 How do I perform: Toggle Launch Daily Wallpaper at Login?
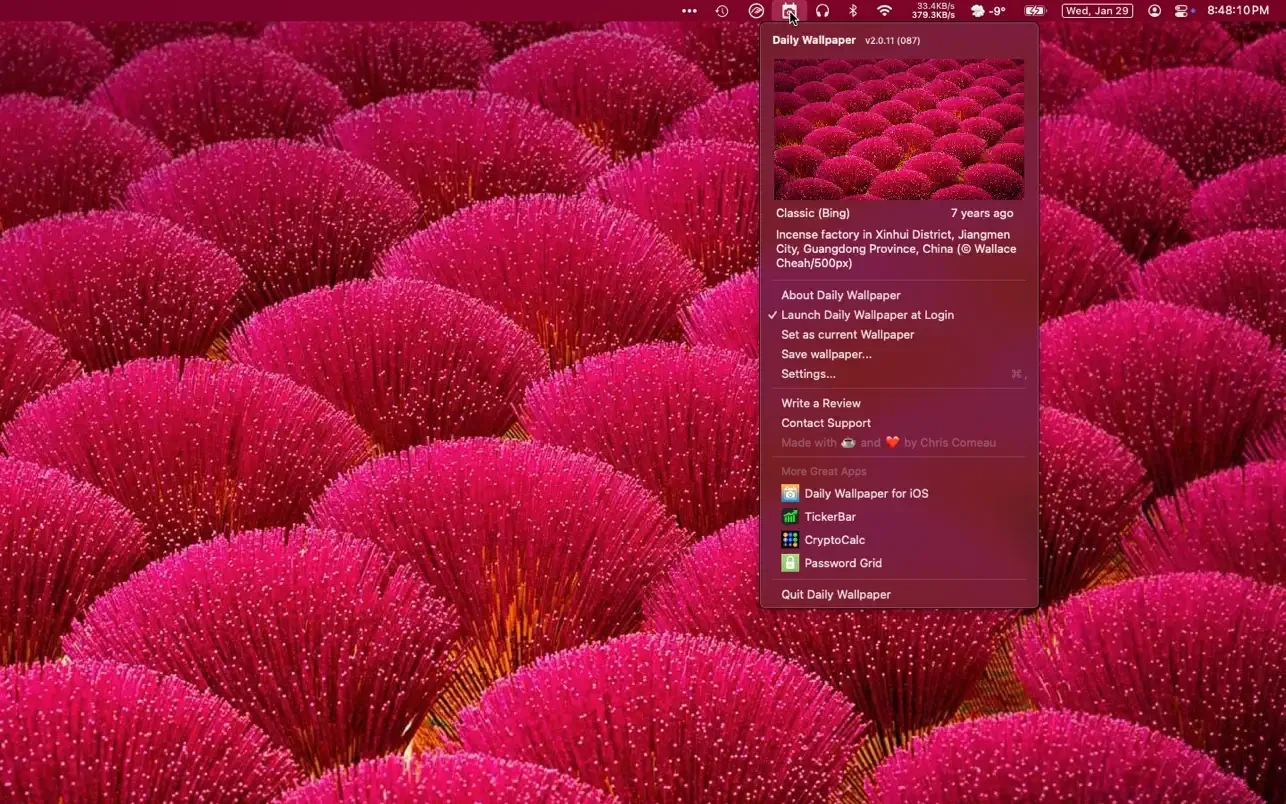coord(867,315)
